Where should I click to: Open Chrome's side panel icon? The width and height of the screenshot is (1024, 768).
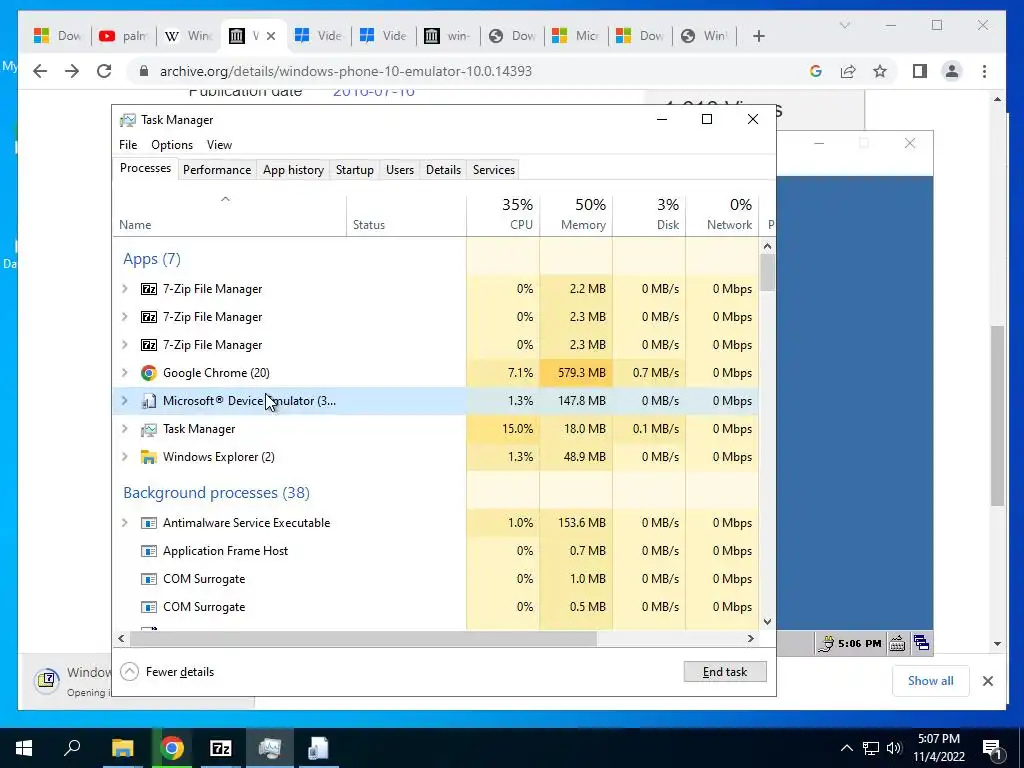(920, 71)
